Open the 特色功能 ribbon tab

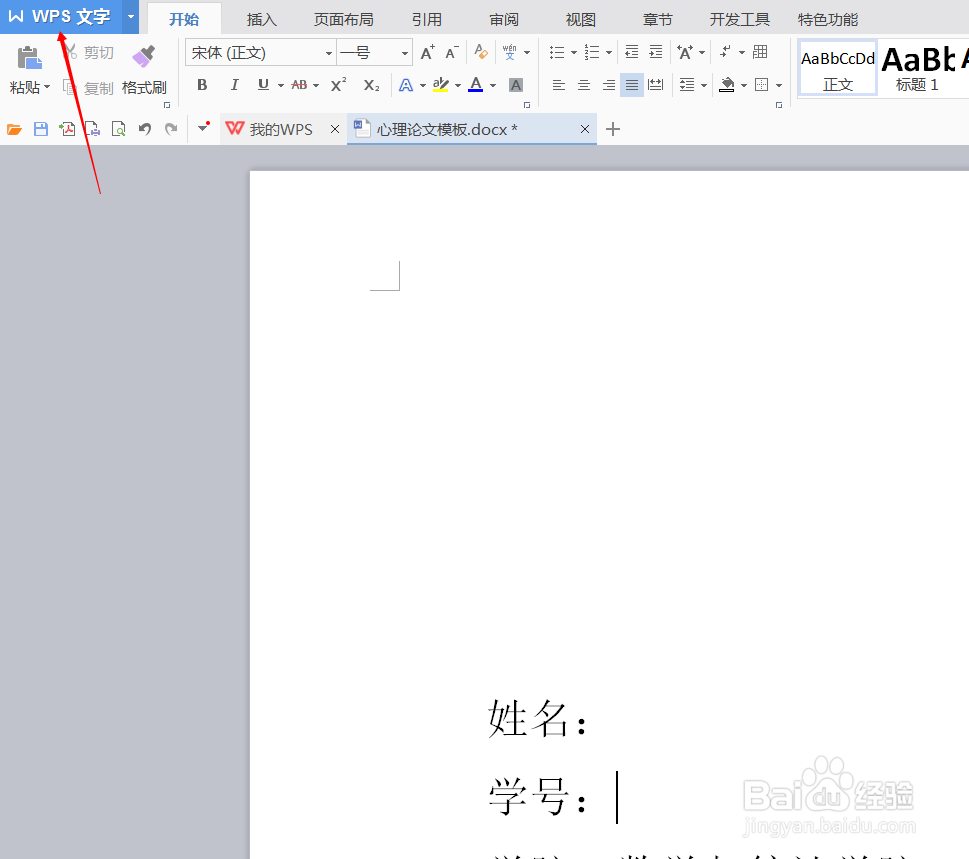(x=828, y=19)
